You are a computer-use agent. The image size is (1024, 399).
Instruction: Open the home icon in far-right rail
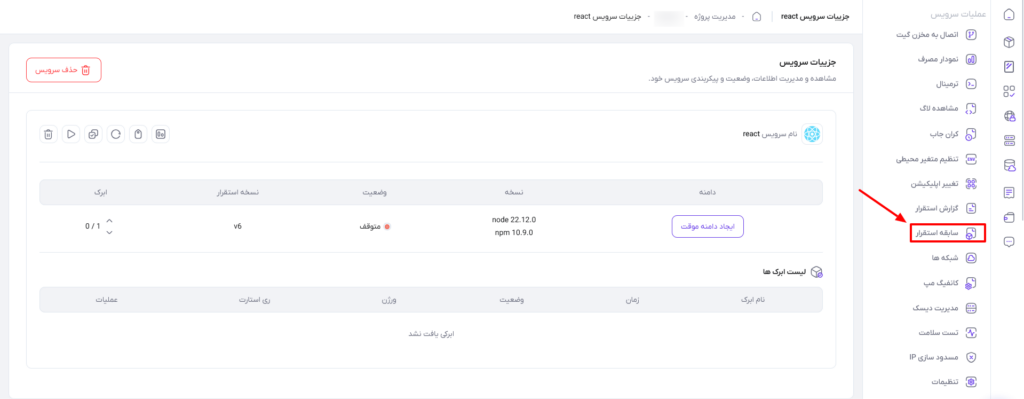click(1008, 17)
